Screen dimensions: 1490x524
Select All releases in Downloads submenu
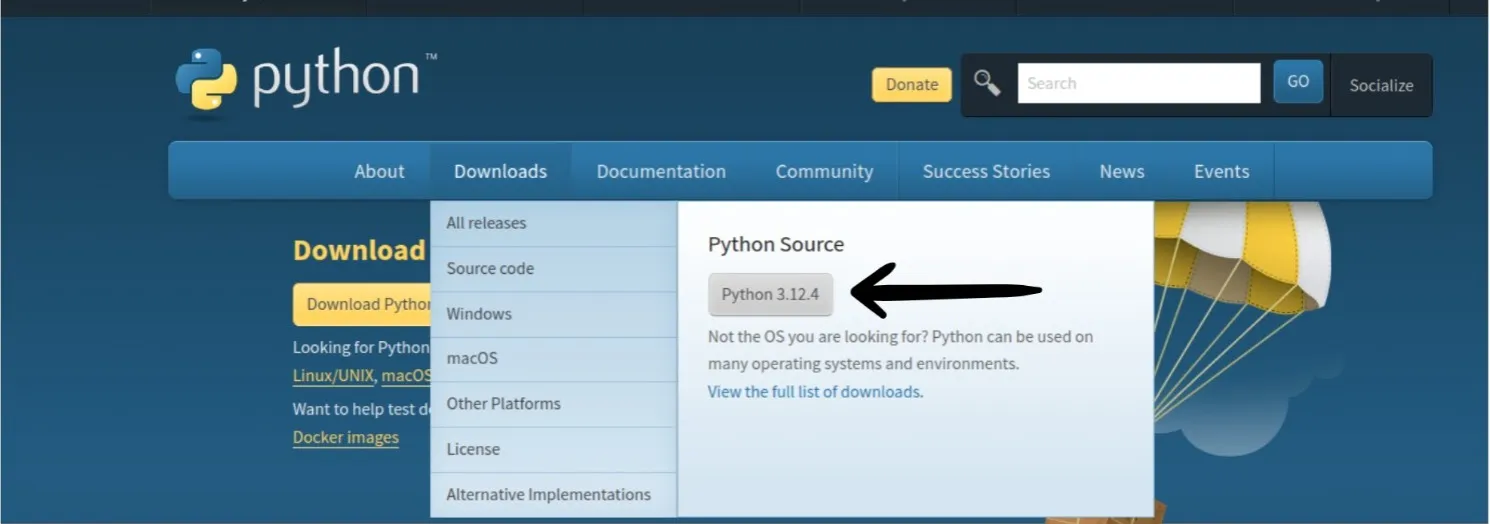pos(554,223)
